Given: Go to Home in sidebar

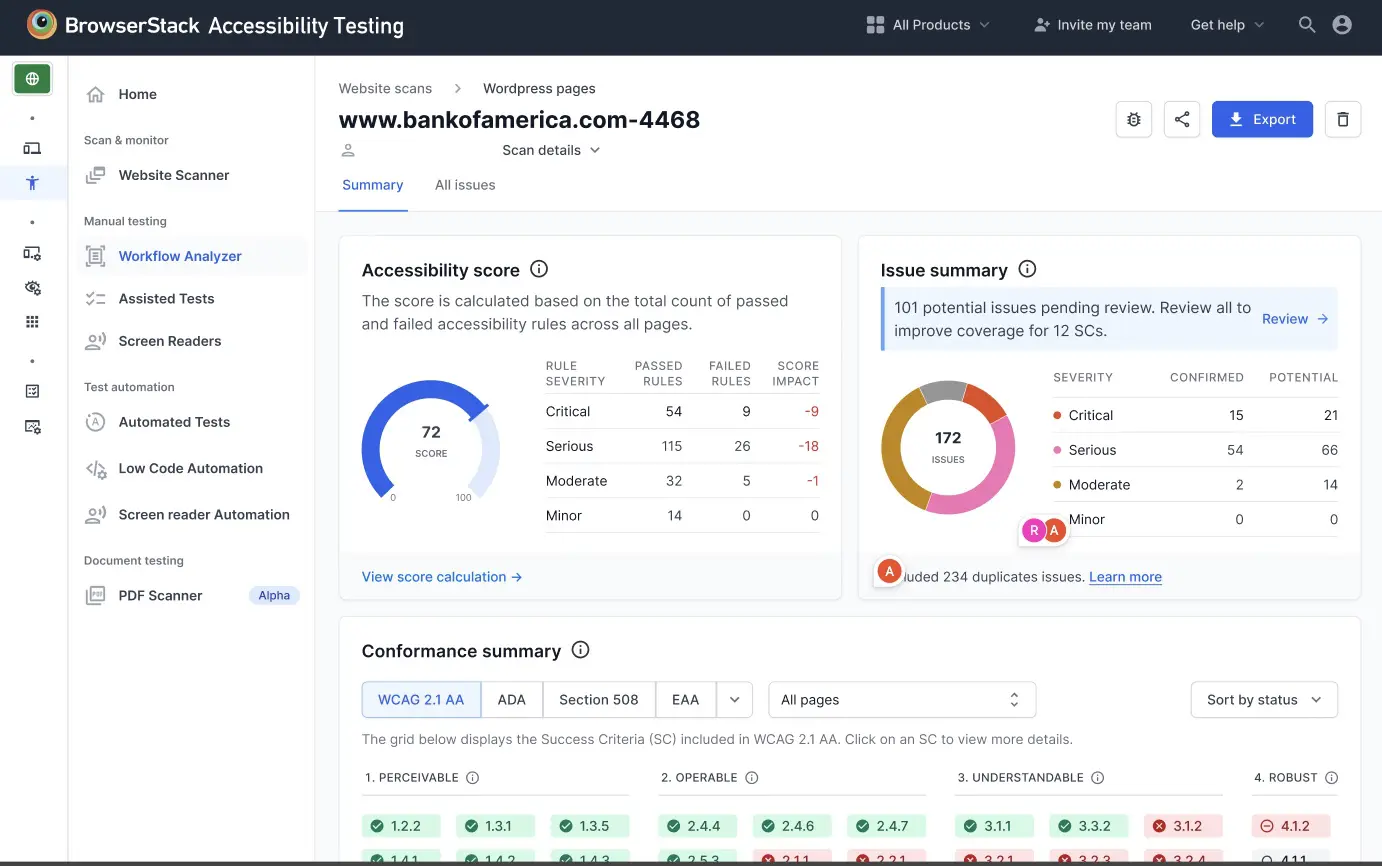Looking at the screenshot, I should (x=192, y=94).
